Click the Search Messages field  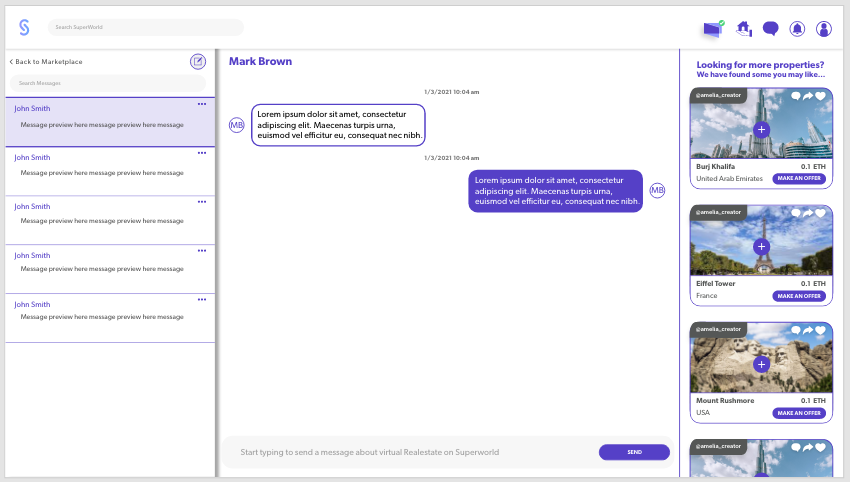pyautogui.click(x=108, y=83)
